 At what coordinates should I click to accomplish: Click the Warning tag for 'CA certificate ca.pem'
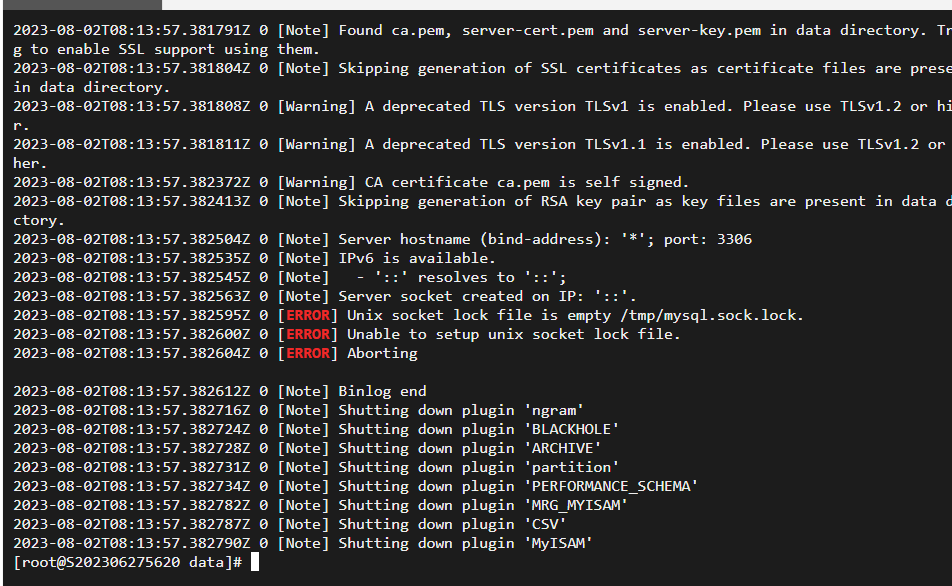(317, 182)
